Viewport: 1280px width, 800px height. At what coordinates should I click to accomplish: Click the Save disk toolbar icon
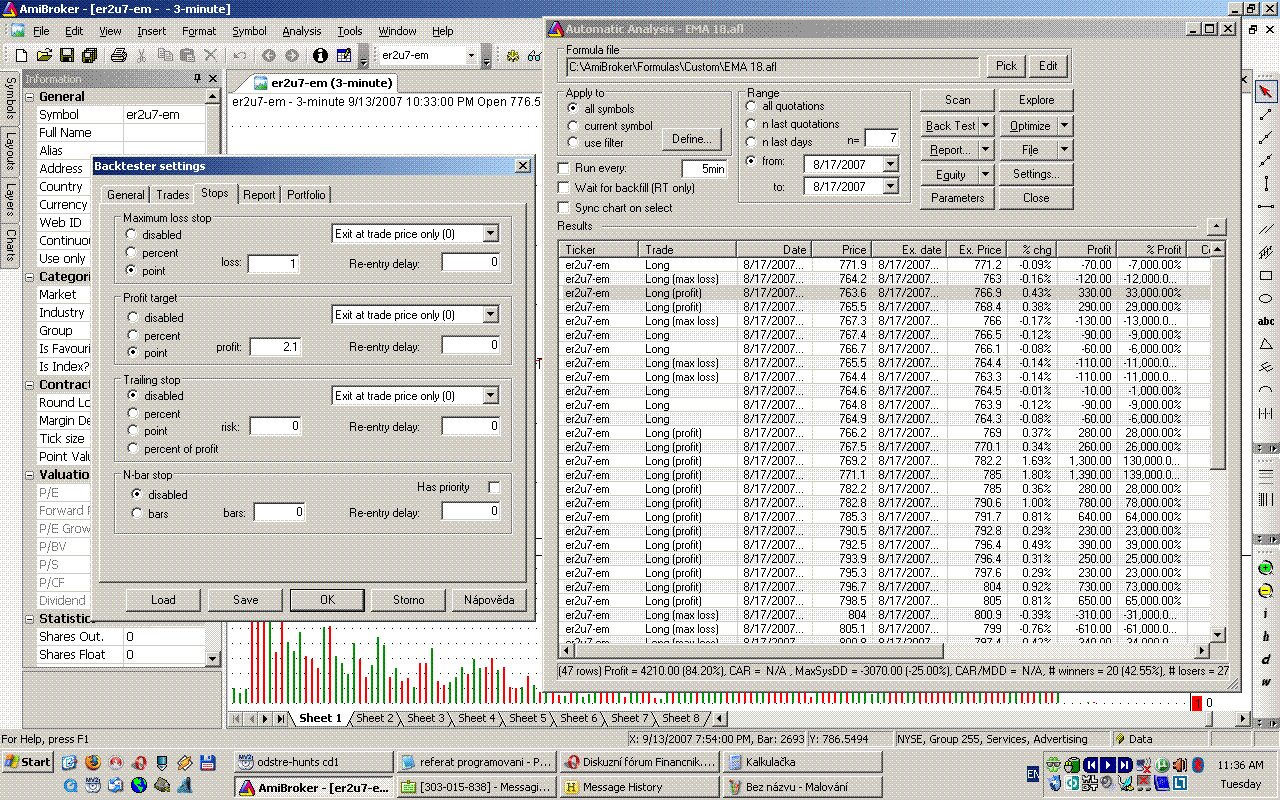[x=67, y=56]
